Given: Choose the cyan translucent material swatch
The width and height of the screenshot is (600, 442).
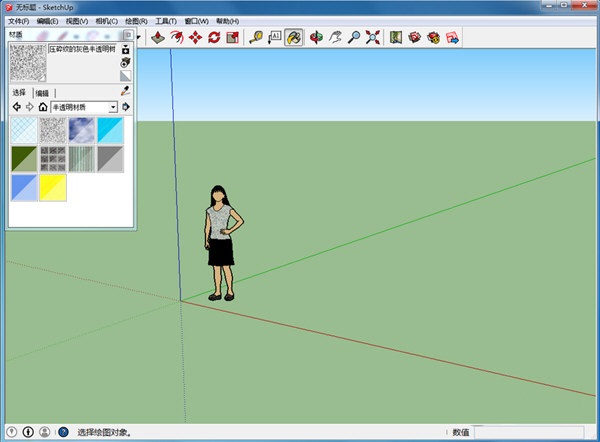Looking at the screenshot, I should [x=110, y=130].
